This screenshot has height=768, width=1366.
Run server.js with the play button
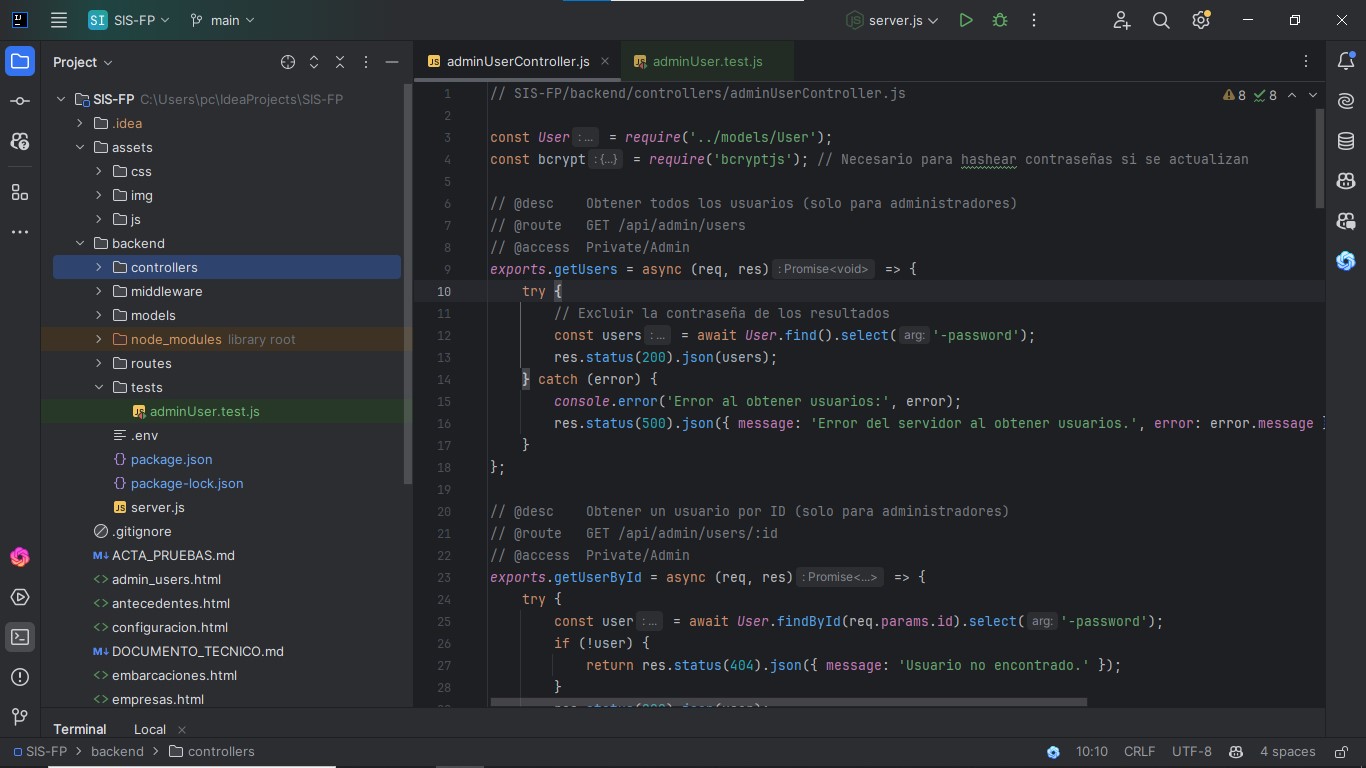[x=965, y=20]
